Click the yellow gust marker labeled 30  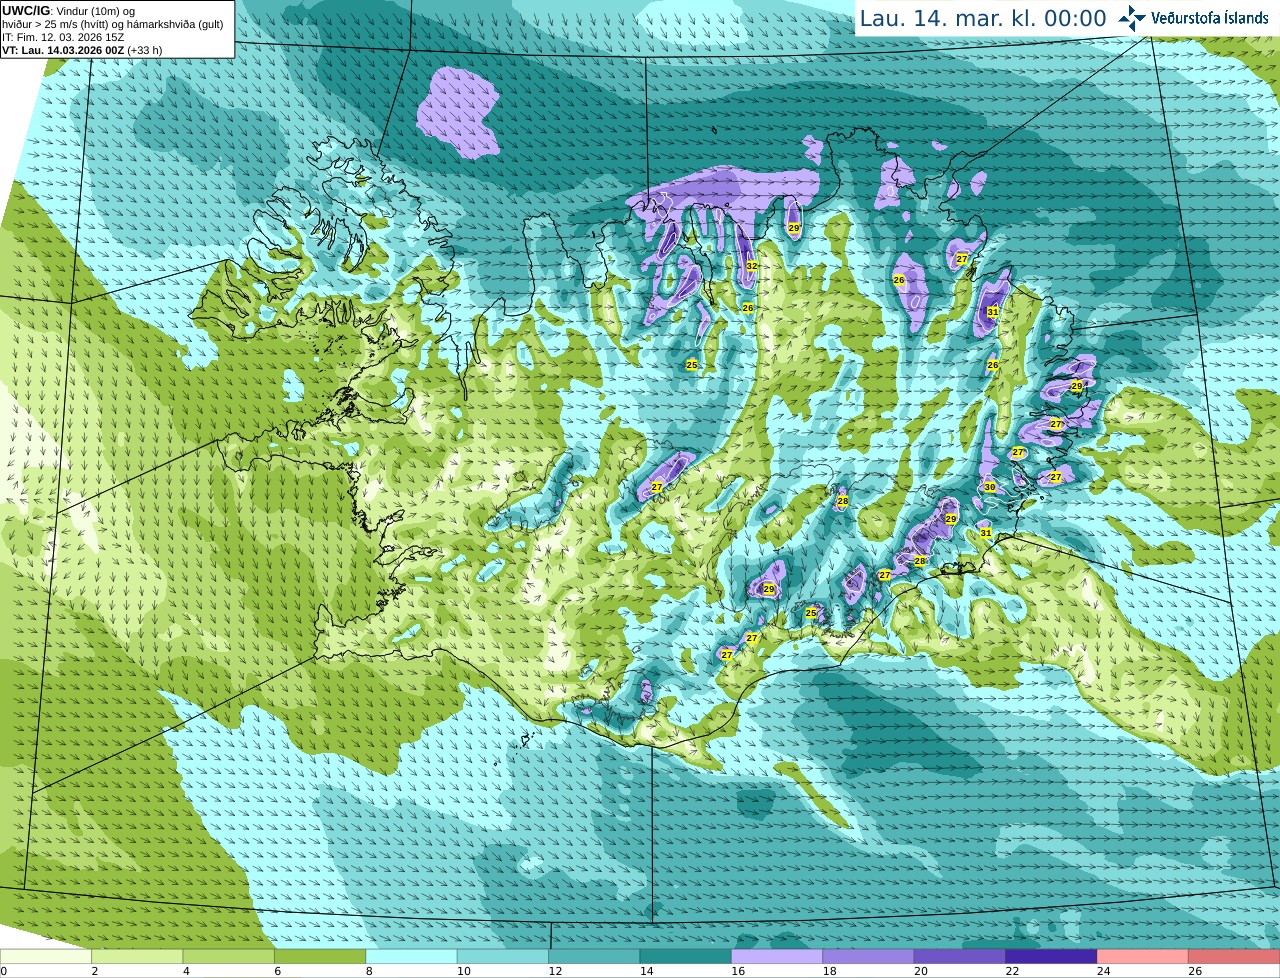989,487
